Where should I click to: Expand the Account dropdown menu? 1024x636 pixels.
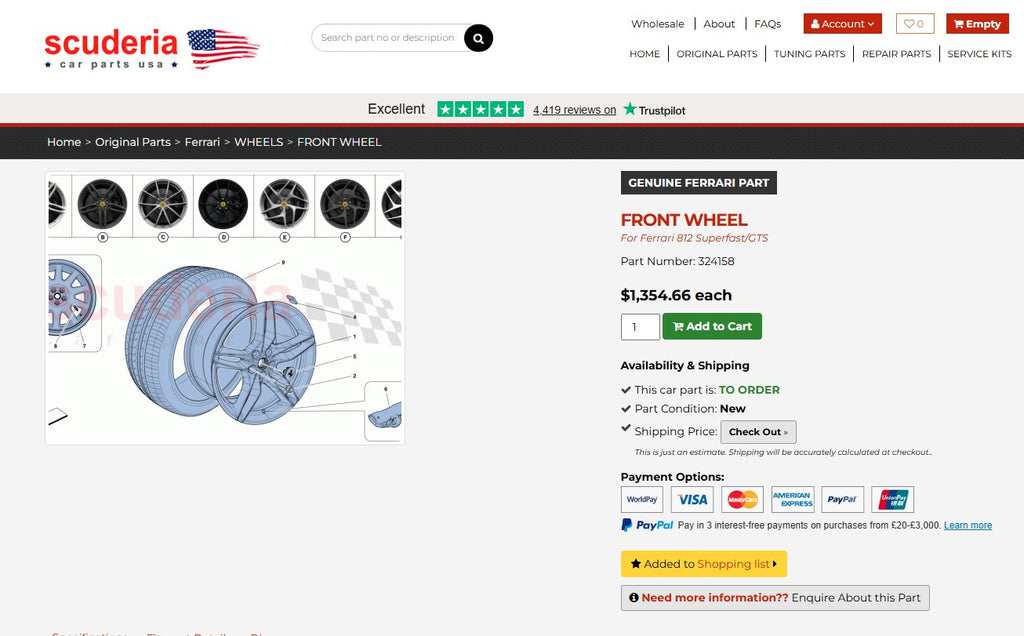point(842,24)
